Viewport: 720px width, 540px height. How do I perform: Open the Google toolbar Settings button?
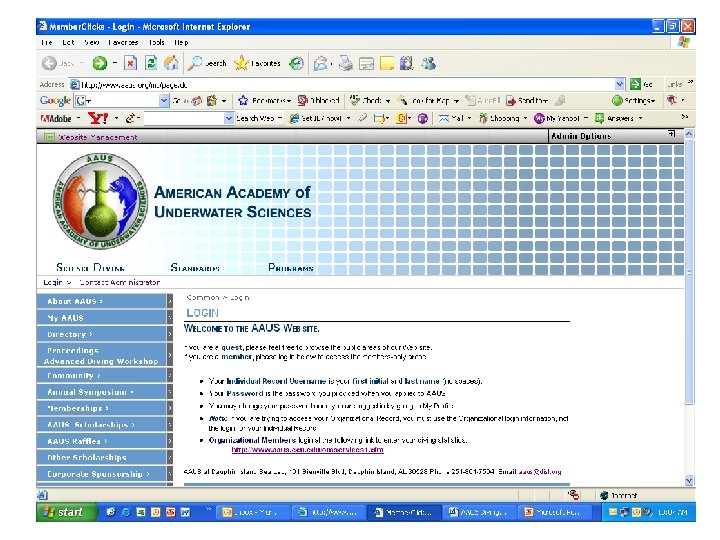pyautogui.click(x=634, y=101)
